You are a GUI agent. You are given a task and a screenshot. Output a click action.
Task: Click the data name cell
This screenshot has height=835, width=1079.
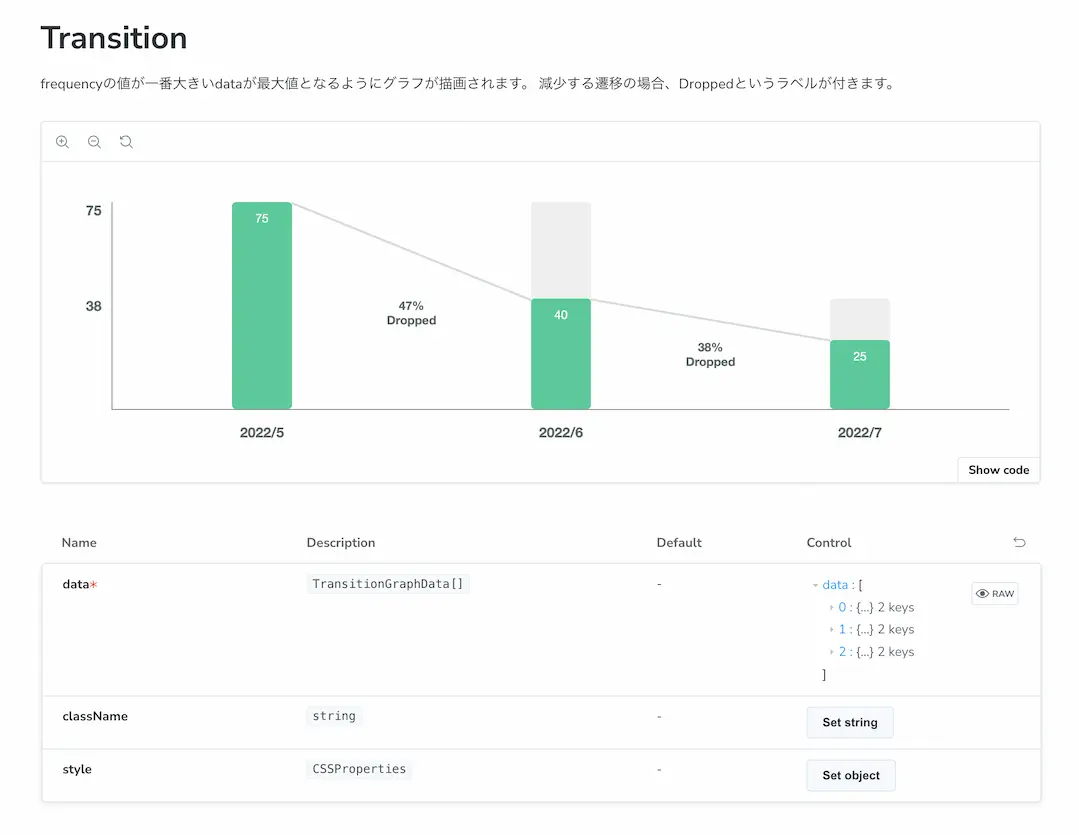click(80, 584)
